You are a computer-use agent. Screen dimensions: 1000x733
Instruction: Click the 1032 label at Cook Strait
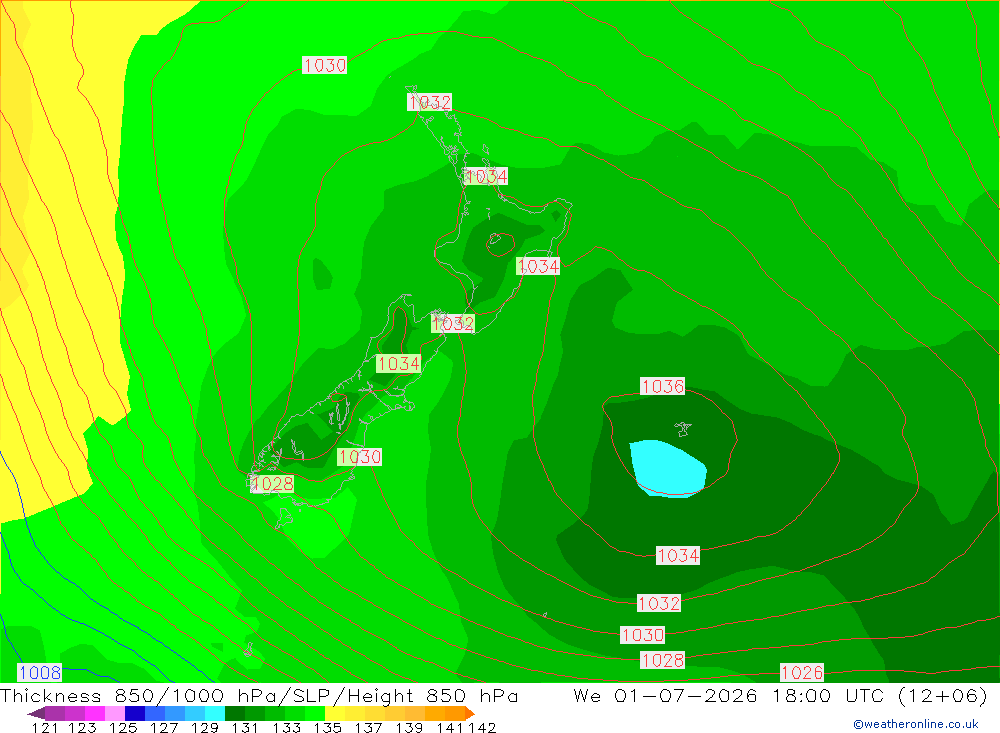453,323
